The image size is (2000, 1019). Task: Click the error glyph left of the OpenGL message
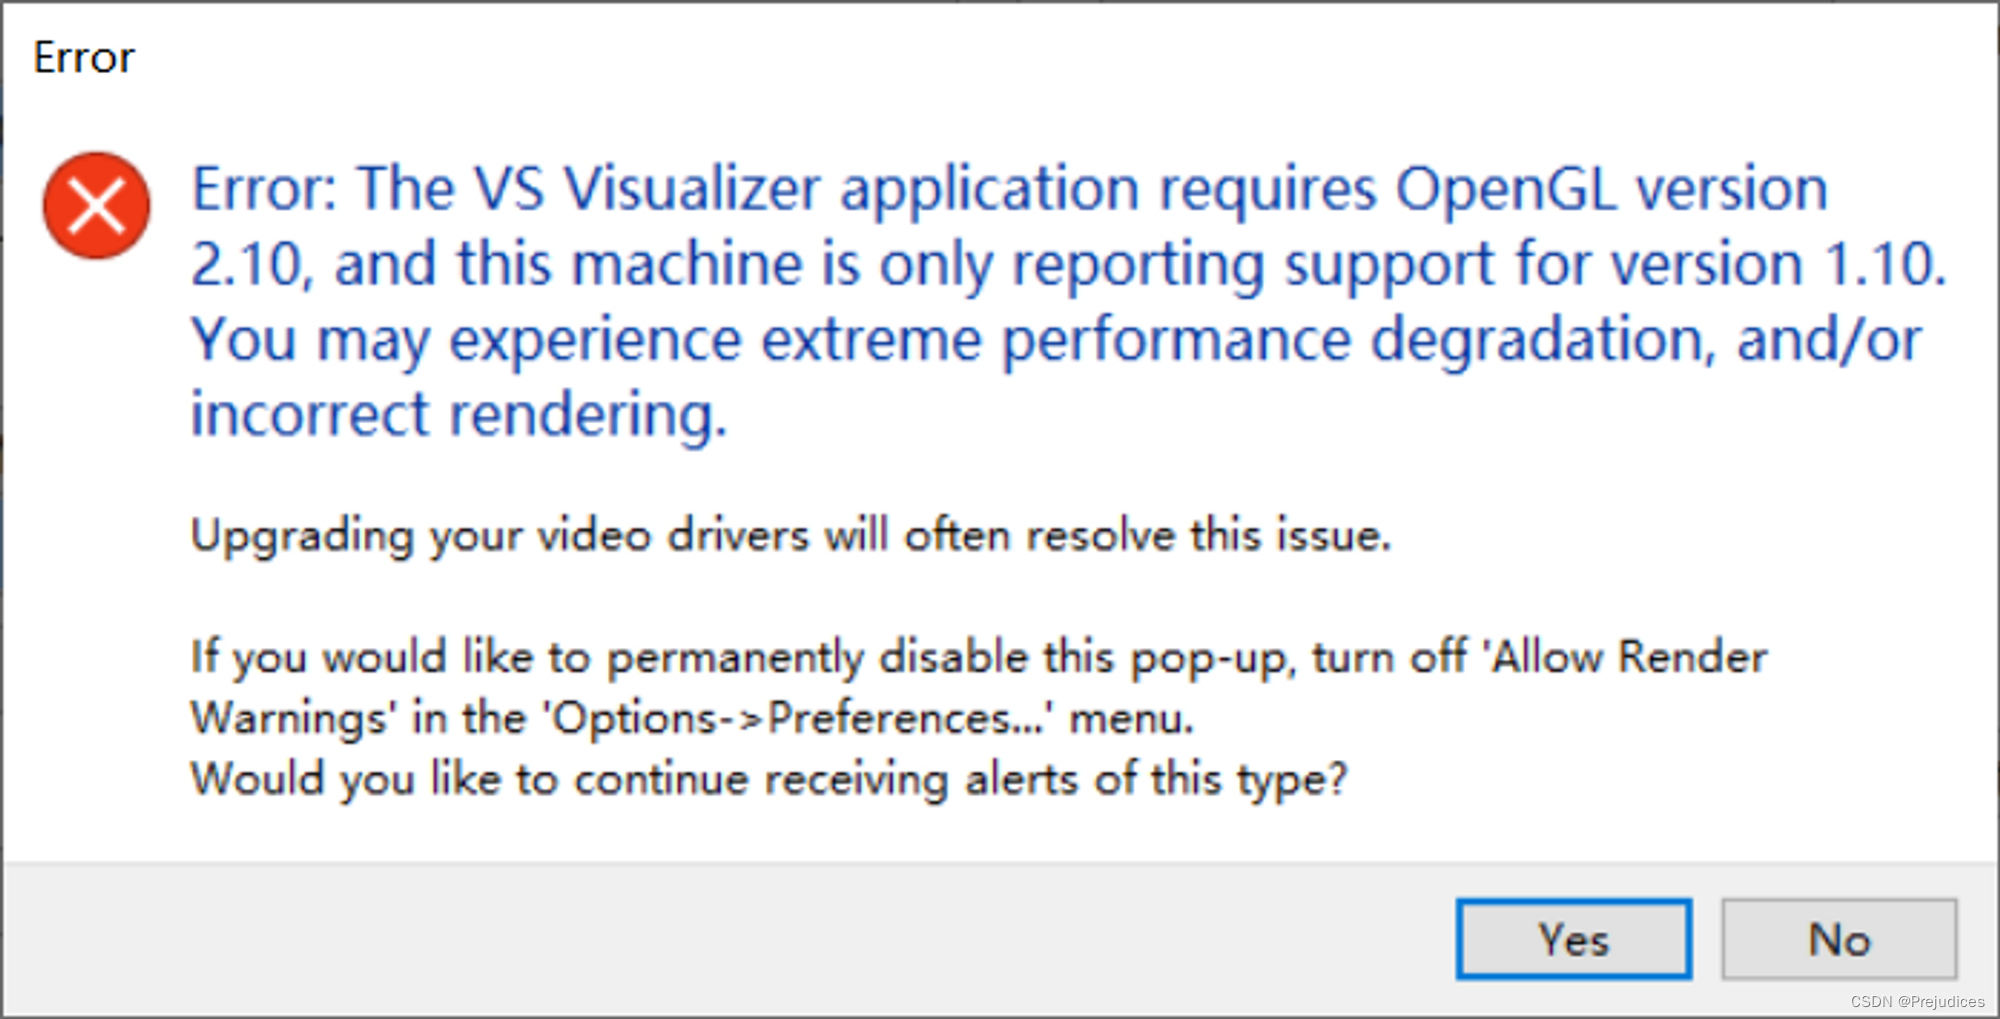tap(97, 204)
